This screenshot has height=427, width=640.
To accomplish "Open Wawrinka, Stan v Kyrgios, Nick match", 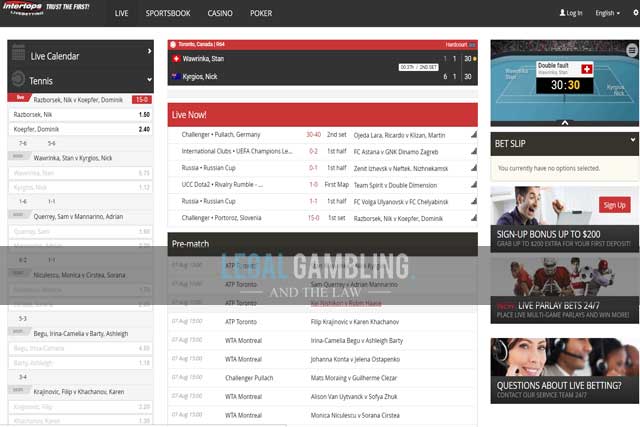I will click(73, 158).
